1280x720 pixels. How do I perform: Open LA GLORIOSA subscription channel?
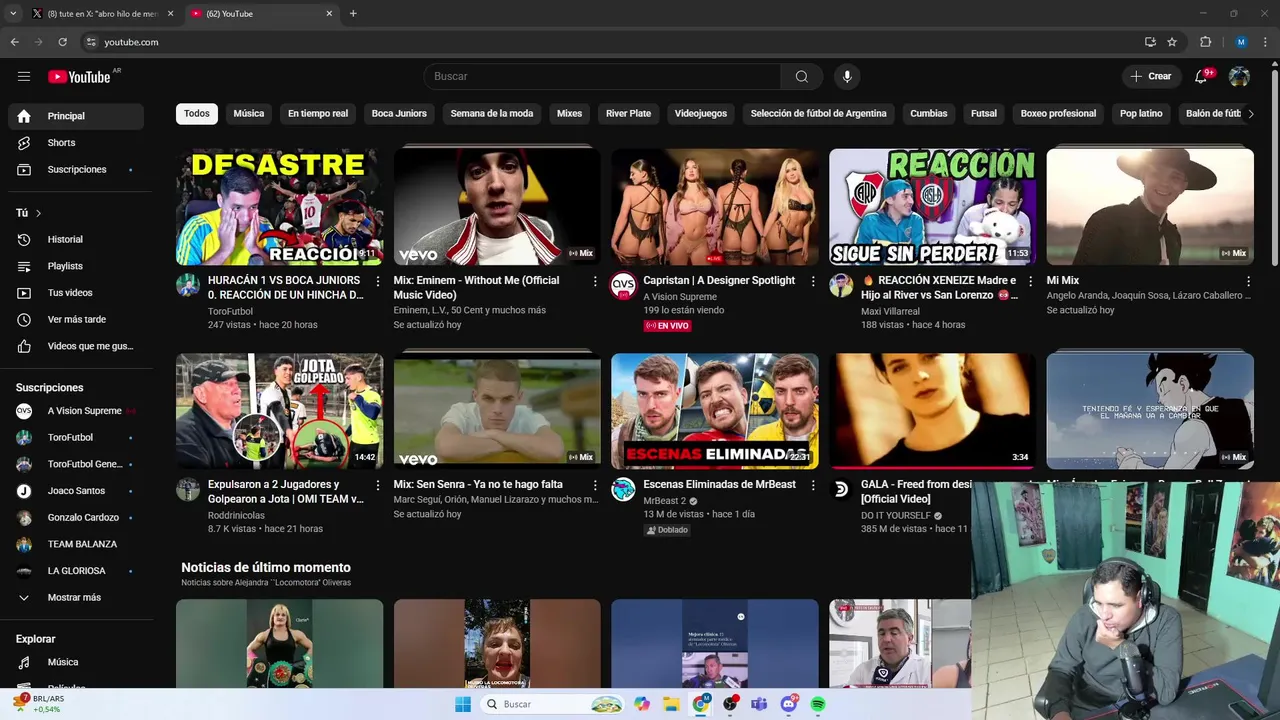click(76, 571)
